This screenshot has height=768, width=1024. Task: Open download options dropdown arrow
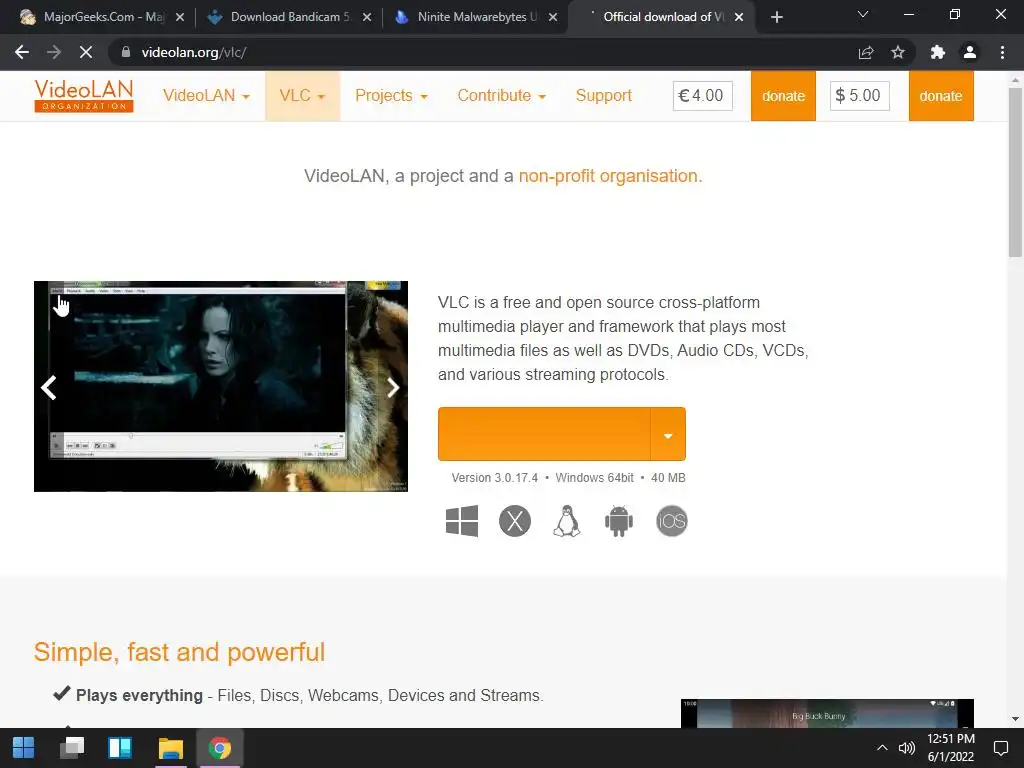point(668,434)
